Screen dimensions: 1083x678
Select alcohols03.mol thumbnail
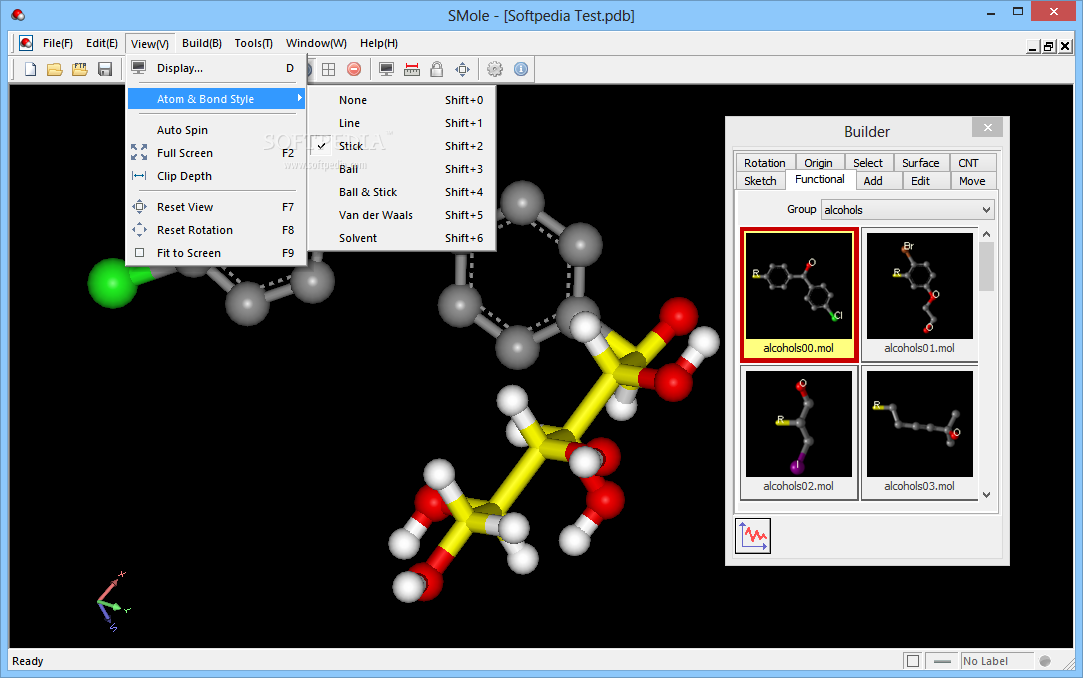coord(919,433)
